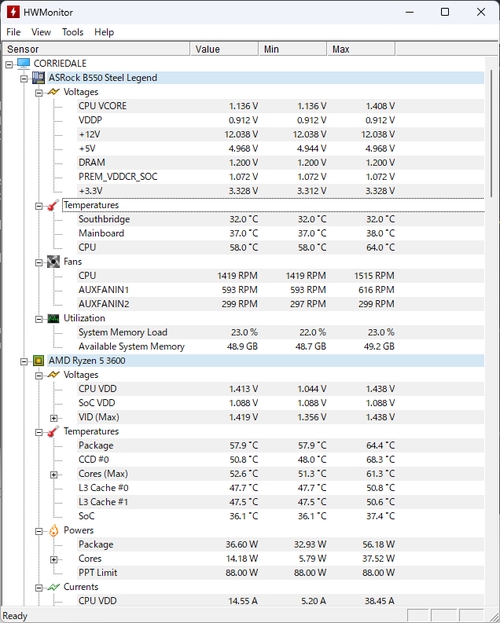Open the Tools menu
This screenshot has width=500, height=623.
[72, 32]
